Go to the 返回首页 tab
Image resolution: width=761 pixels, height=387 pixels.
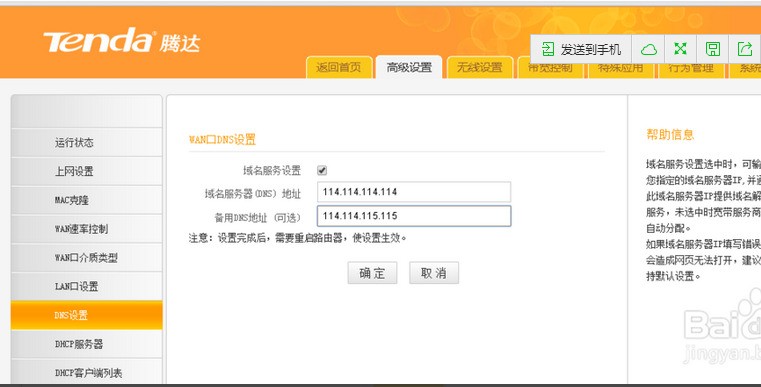(339, 67)
